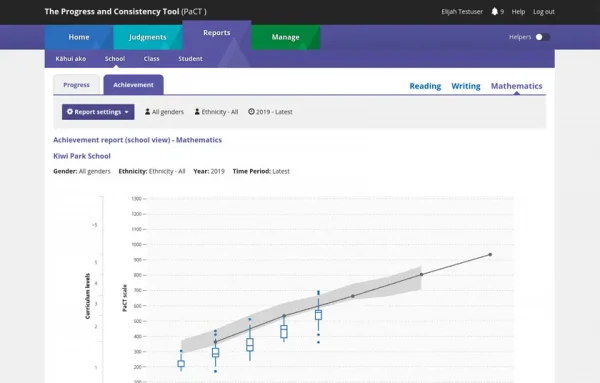The width and height of the screenshot is (600, 383).
Task: Go to the Home tab
Action: click(79, 37)
